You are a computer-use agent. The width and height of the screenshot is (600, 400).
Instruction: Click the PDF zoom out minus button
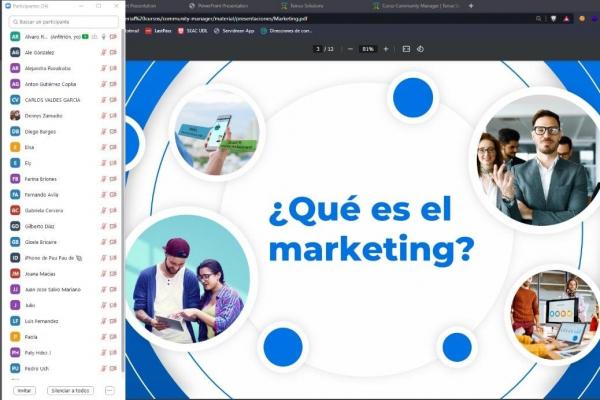coord(351,48)
